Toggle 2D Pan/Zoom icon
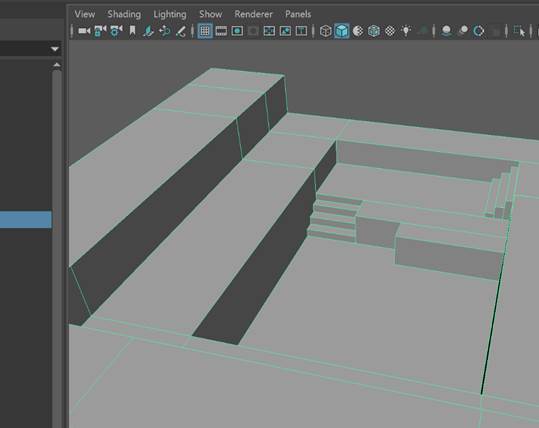This screenshot has height=428, width=539. [165, 31]
